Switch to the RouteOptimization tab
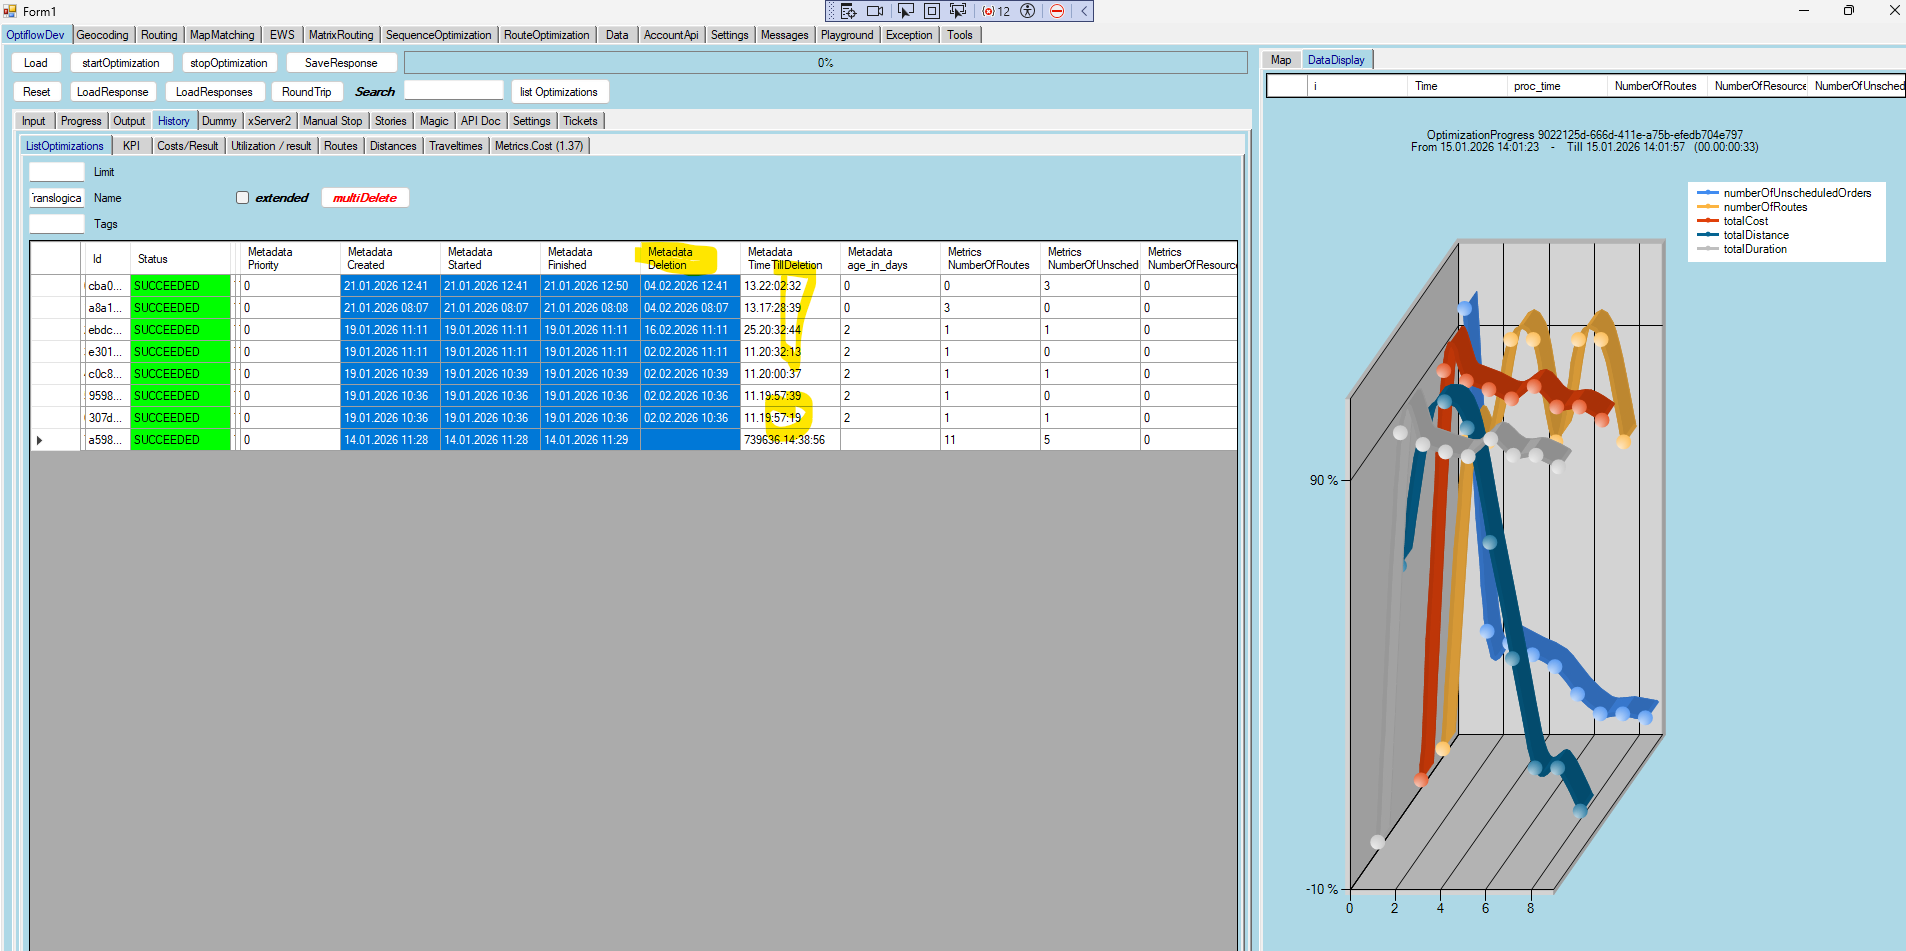 [546, 35]
